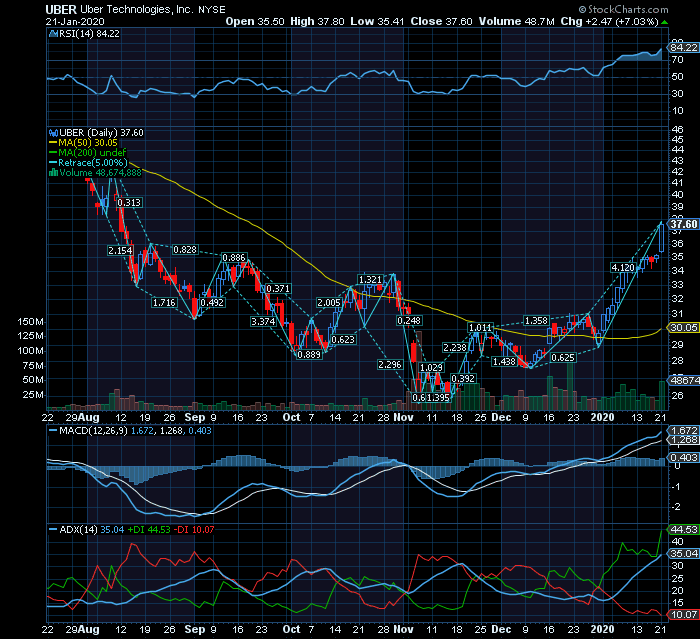Select the Retrace(5.00%) legend label
The height and width of the screenshot is (639, 700).
click(x=93, y=163)
